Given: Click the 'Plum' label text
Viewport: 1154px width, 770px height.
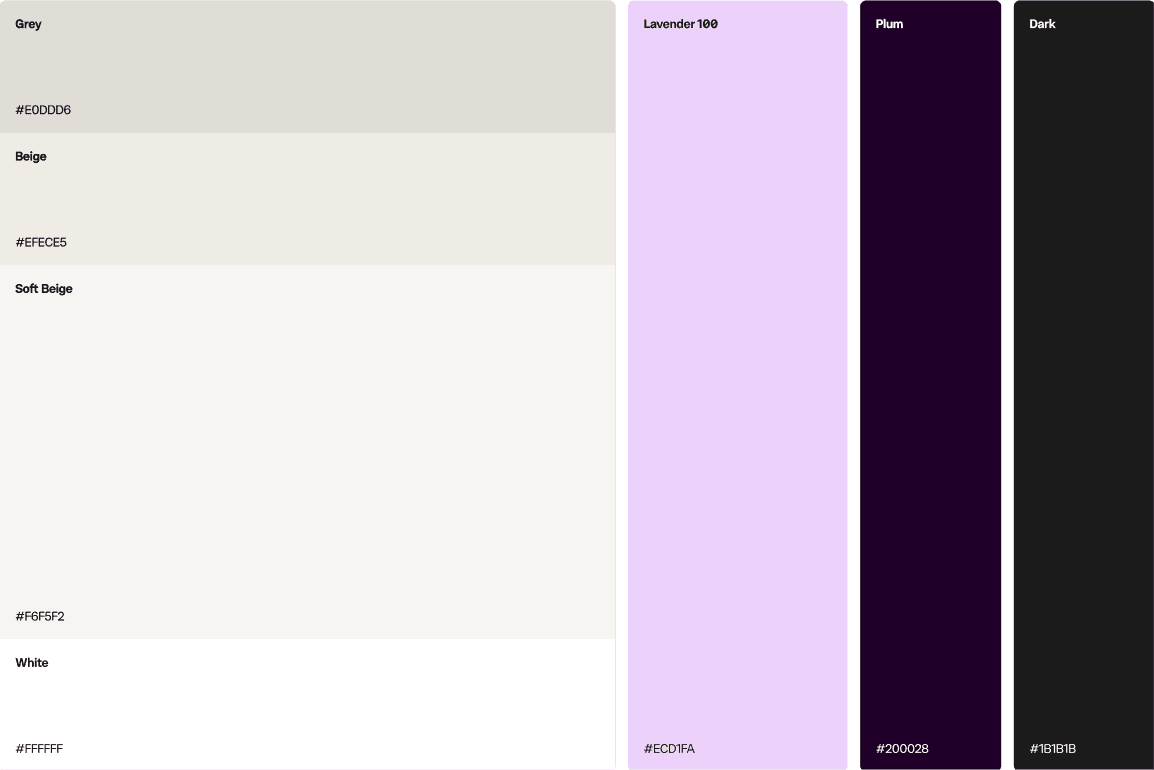Looking at the screenshot, I should pyautogui.click(x=889, y=24).
